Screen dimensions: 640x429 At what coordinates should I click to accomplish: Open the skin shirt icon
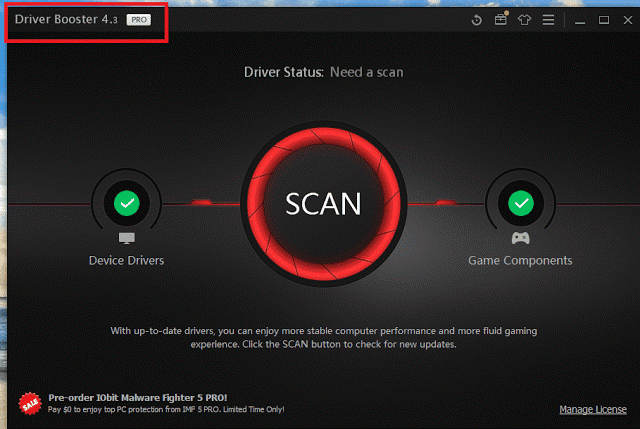[x=524, y=20]
